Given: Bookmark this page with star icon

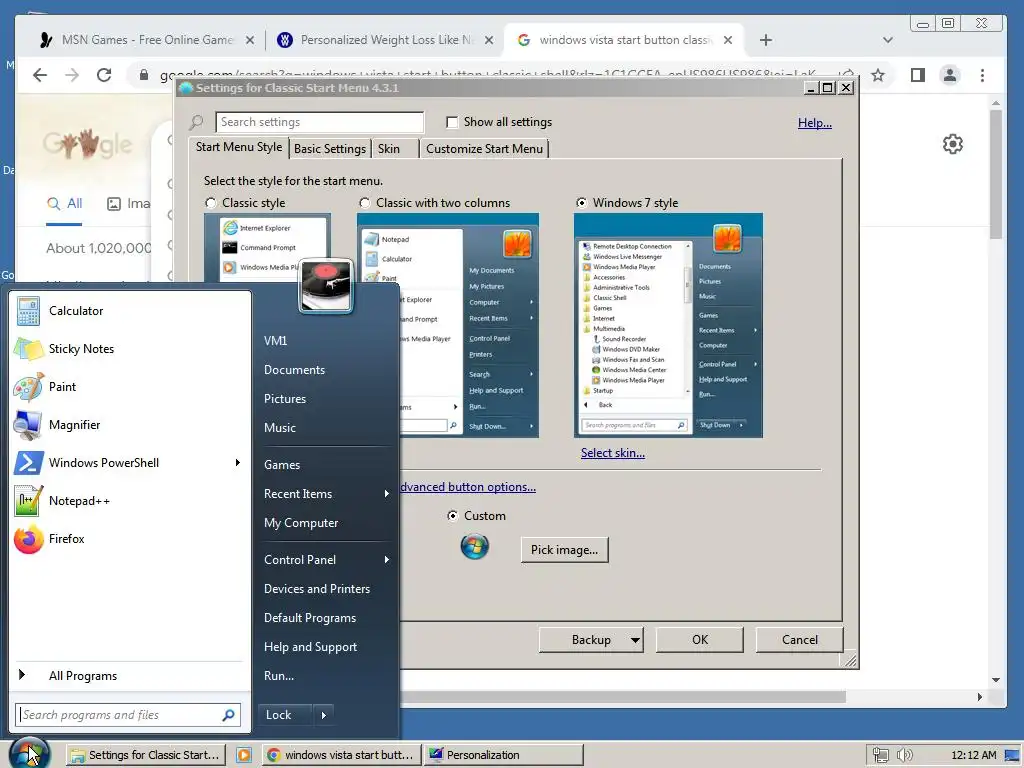Looking at the screenshot, I should click(878, 75).
